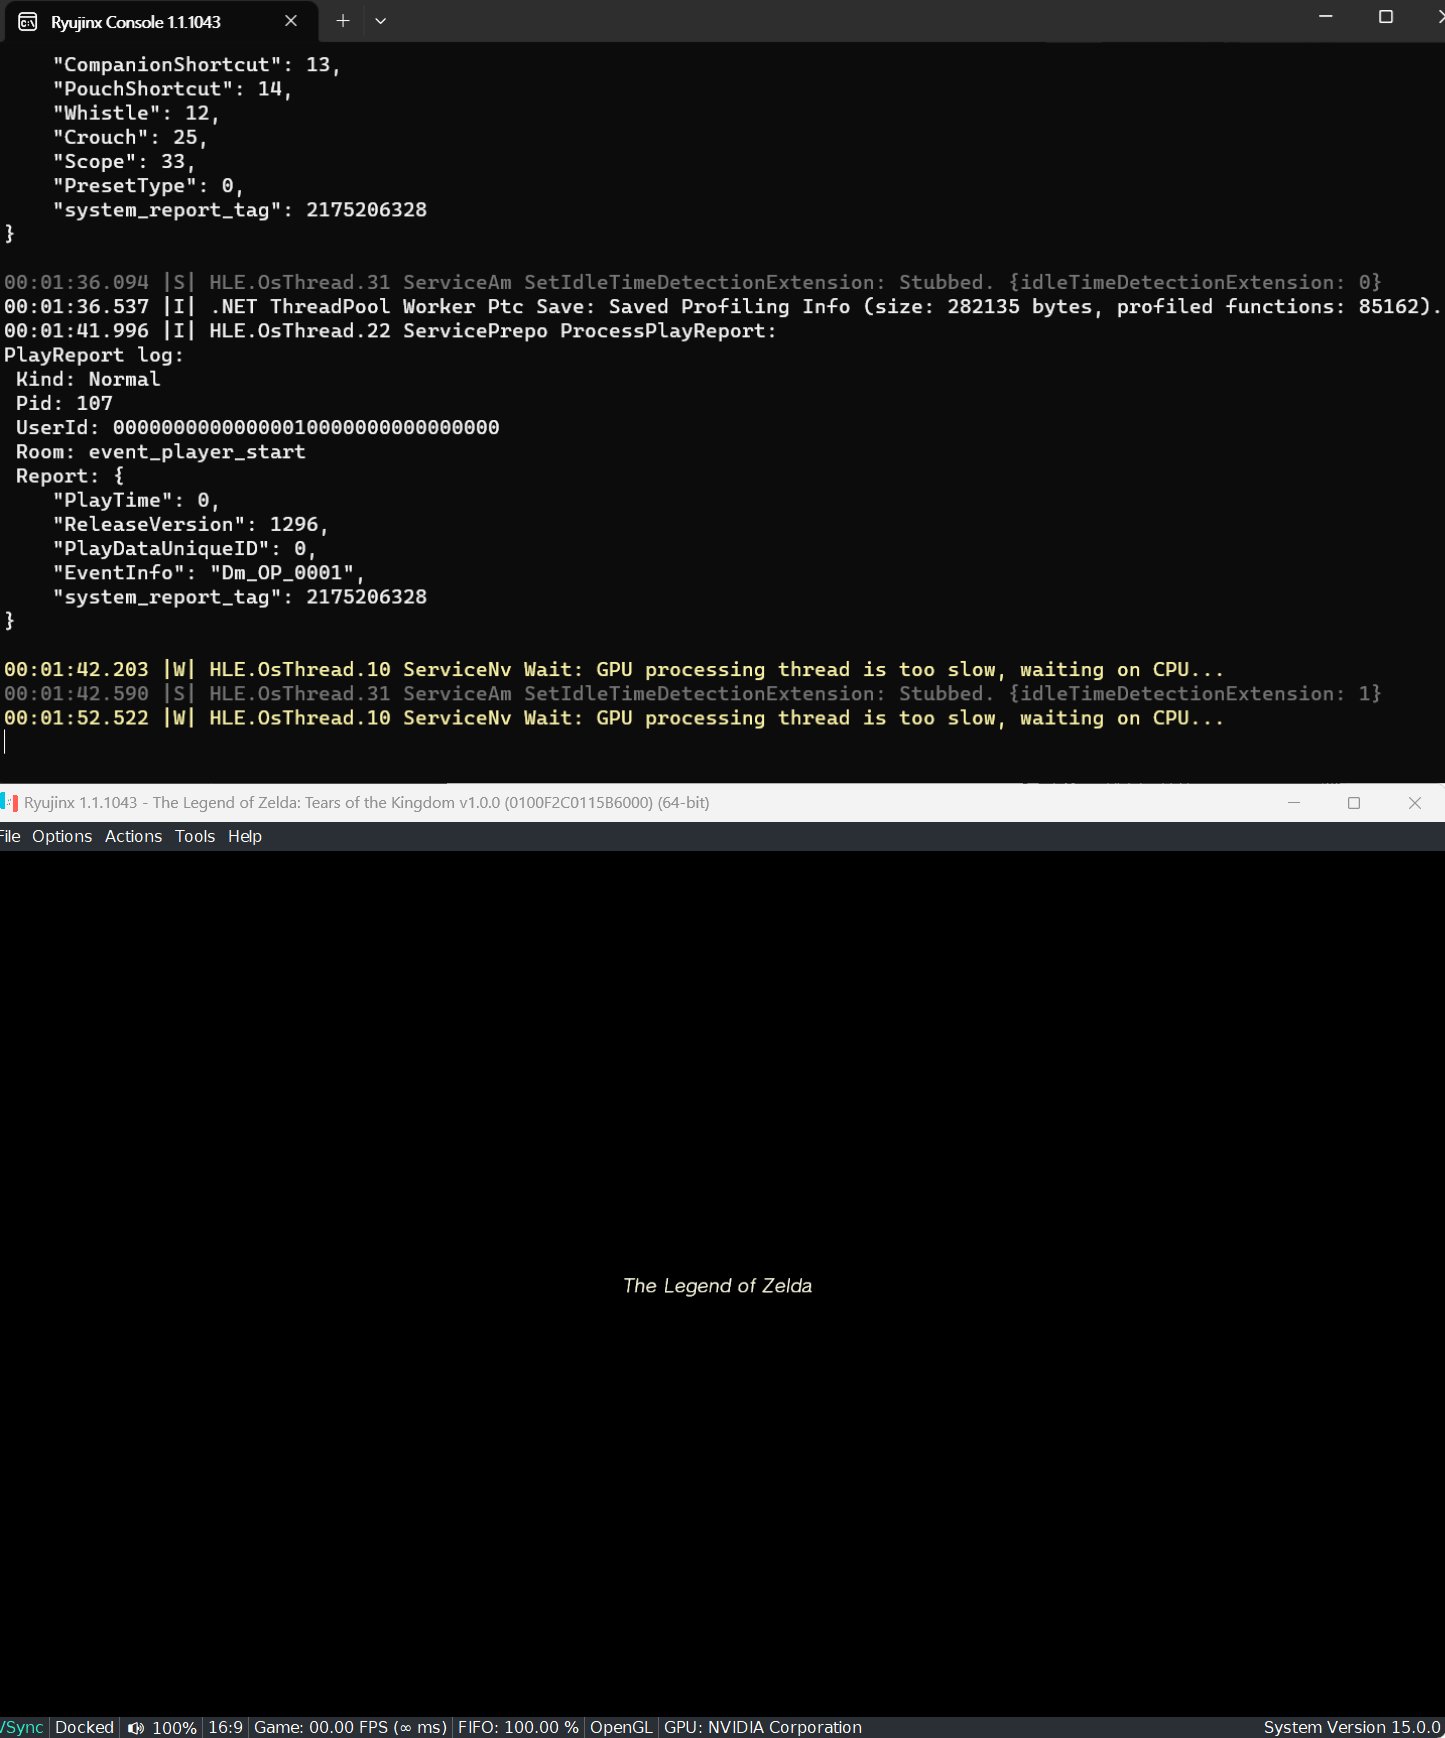Click the Ryujinx app icon in title bar
Image resolution: width=1445 pixels, height=1738 pixels.
9,802
